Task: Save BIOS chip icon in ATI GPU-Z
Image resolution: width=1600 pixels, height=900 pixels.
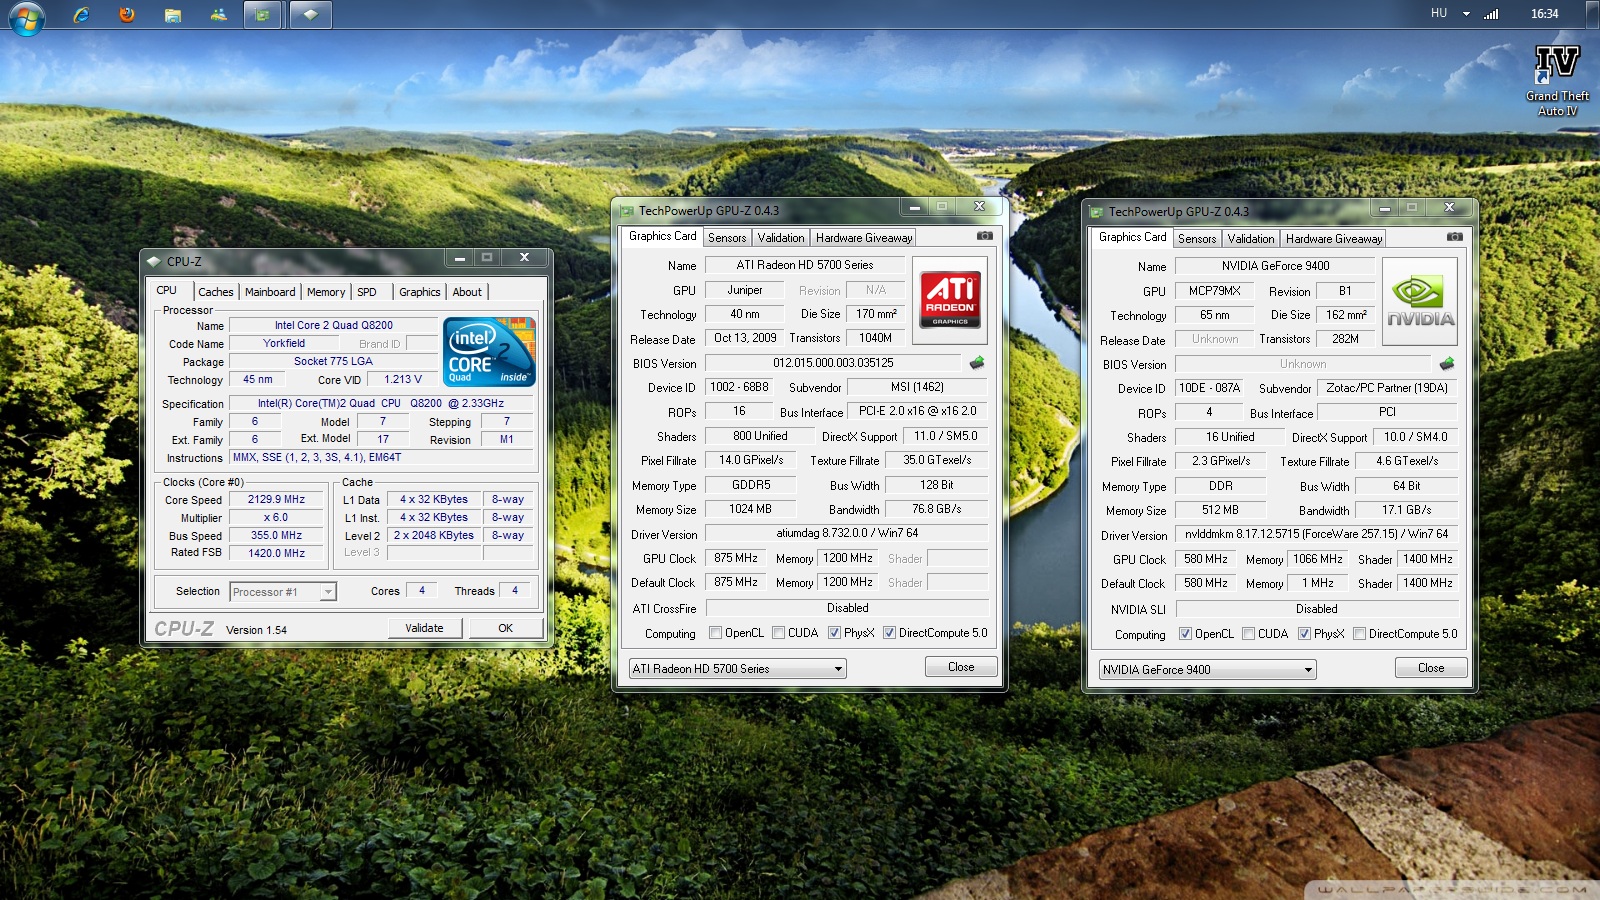Action: coord(977,363)
